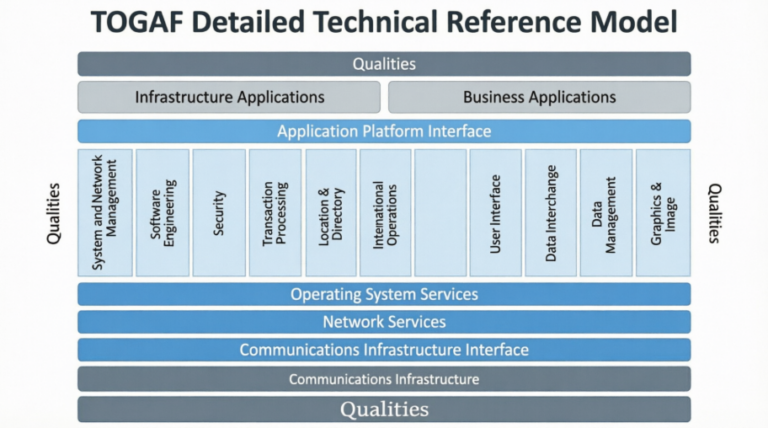
Task: Click the right vertical Qualities label
Action: (x=715, y=214)
